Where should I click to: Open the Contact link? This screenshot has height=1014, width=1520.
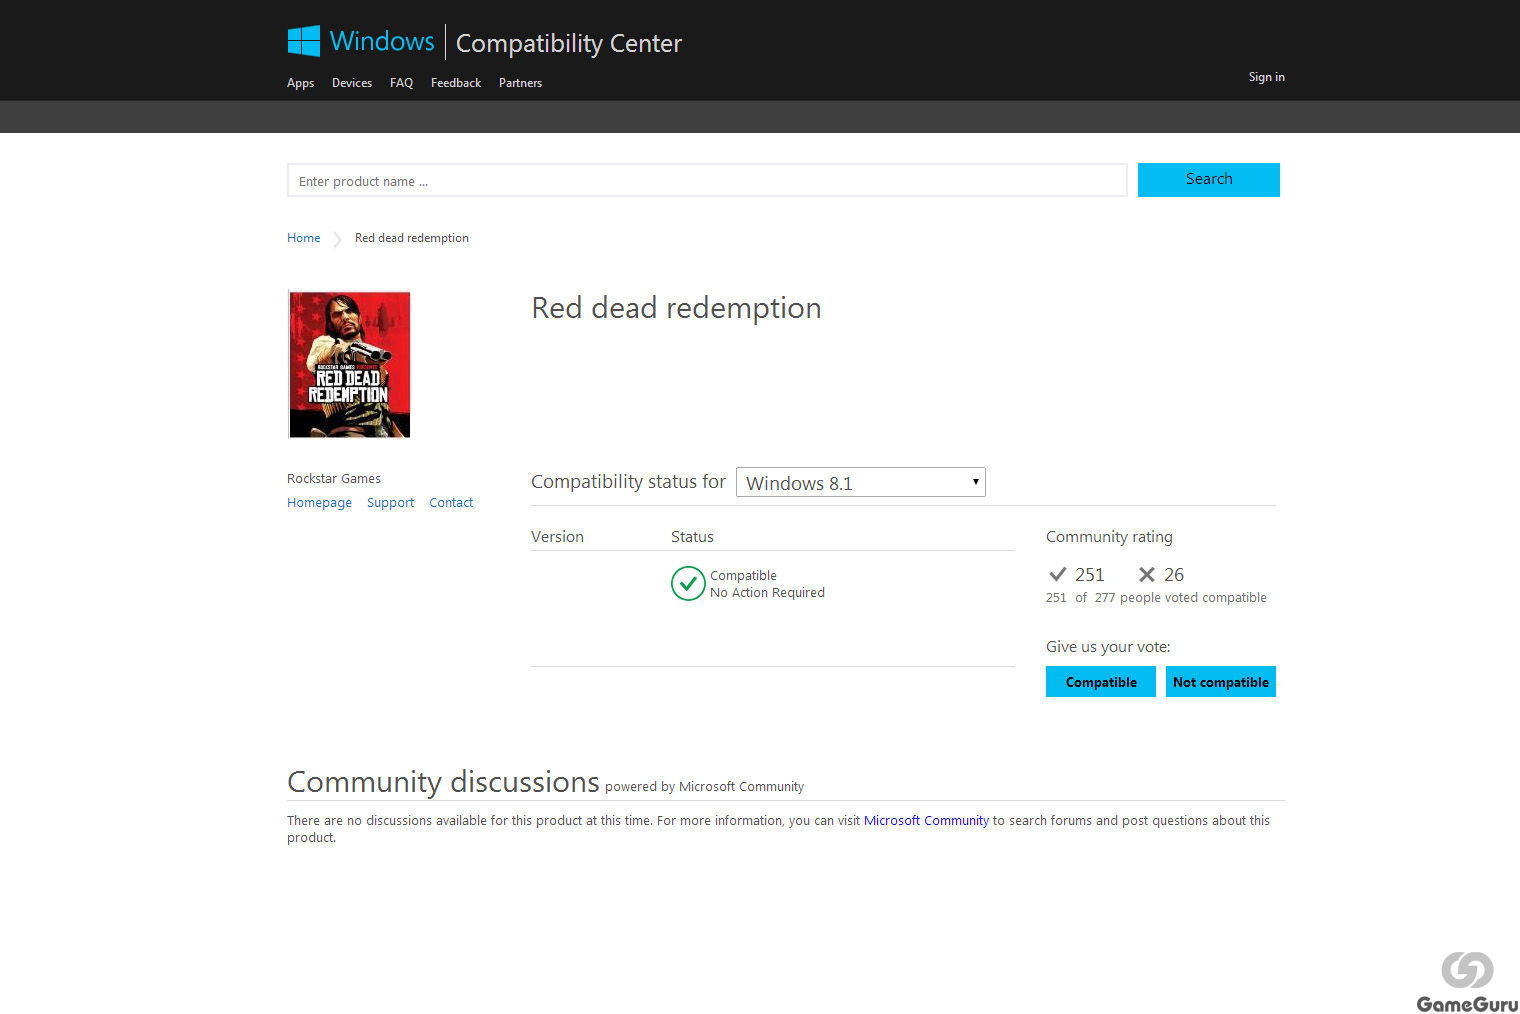[451, 503]
